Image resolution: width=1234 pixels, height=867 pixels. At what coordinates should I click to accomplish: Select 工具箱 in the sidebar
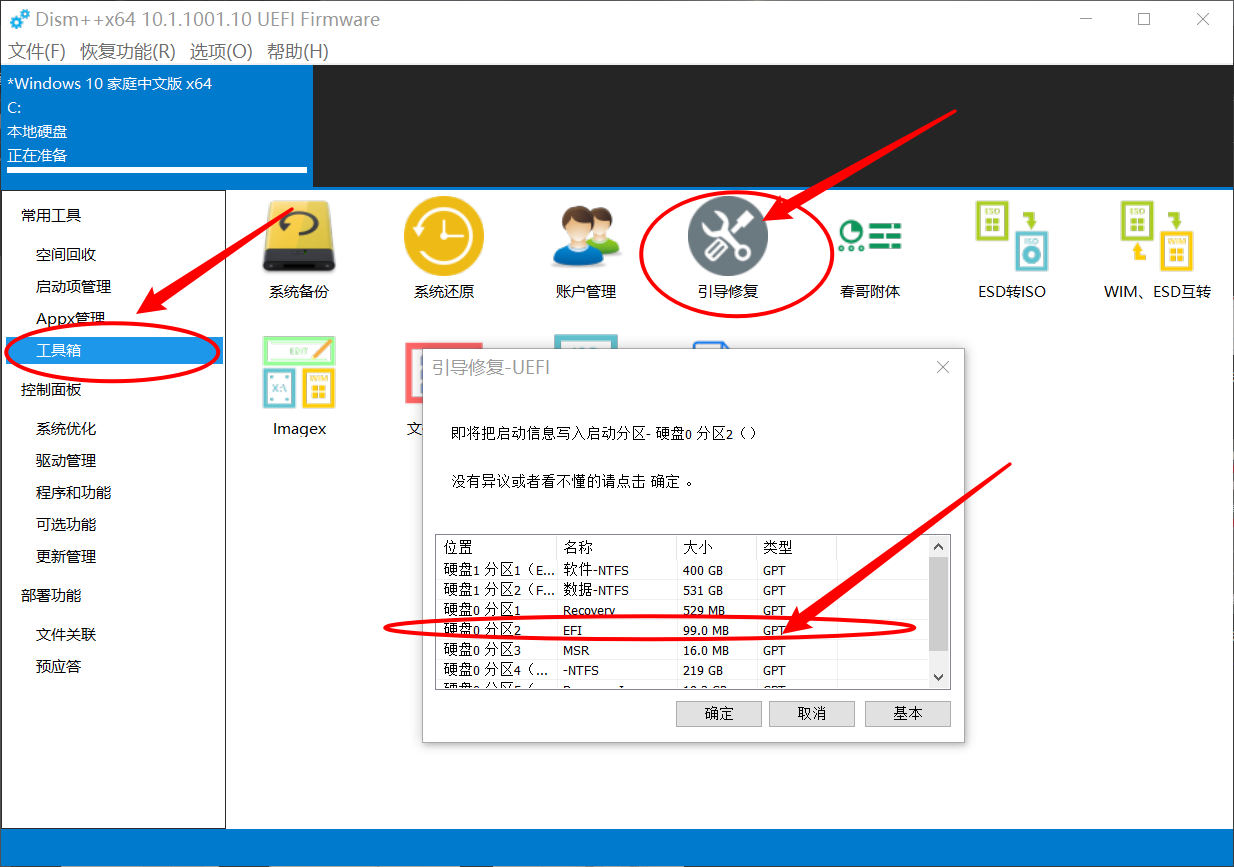(114, 351)
